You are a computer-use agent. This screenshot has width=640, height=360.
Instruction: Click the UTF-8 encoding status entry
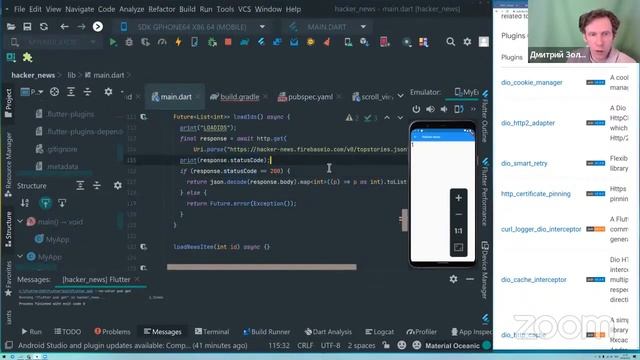click(x=331, y=346)
